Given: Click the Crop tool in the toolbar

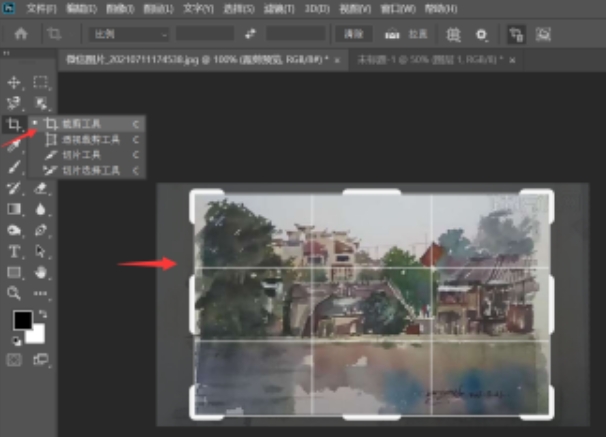Looking at the screenshot, I should (x=14, y=124).
